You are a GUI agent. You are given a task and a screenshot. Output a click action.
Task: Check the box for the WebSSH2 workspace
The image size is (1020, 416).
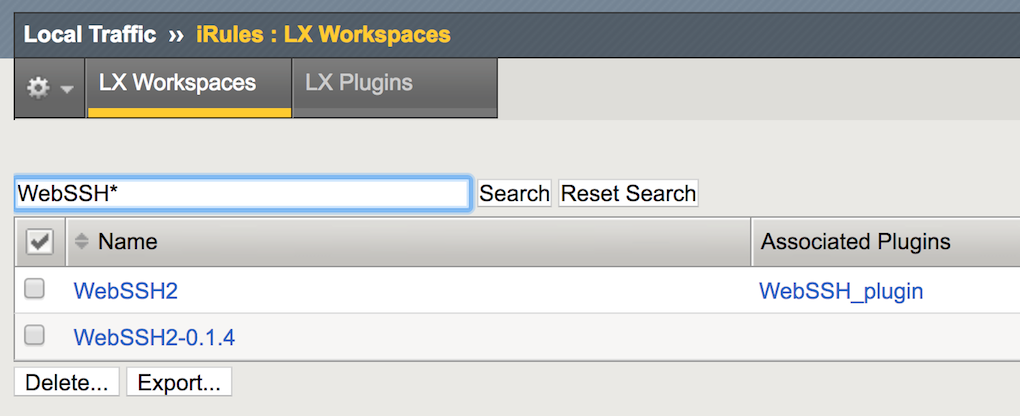tap(35, 289)
